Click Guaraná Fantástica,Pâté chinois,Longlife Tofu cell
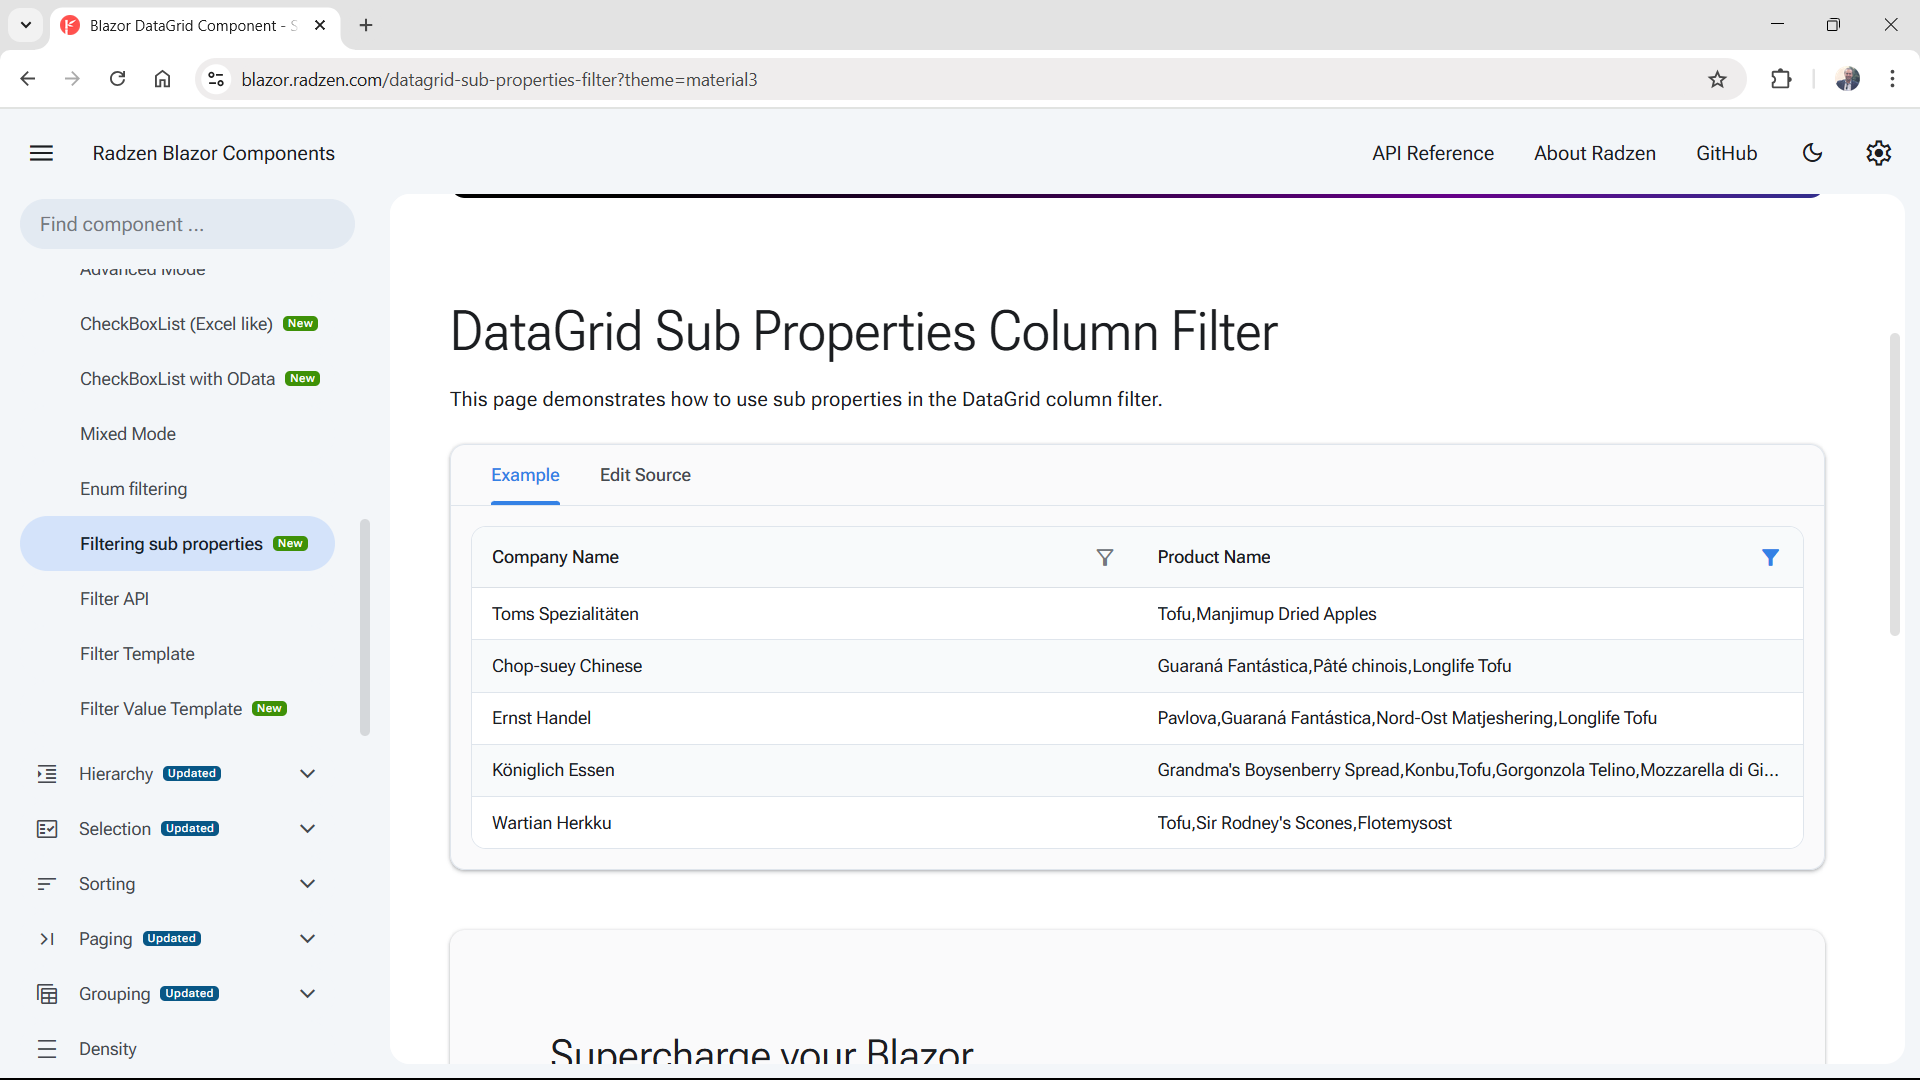The image size is (1920, 1080). (1470, 666)
